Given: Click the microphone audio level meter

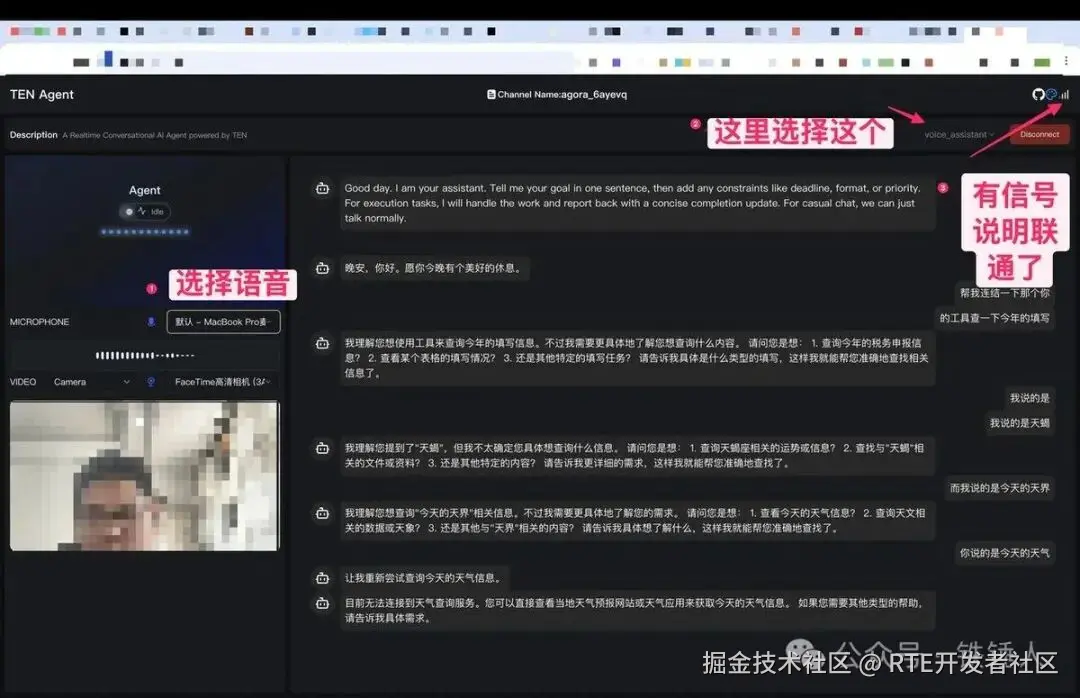Looking at the screenshot, I should click(145, 356).
